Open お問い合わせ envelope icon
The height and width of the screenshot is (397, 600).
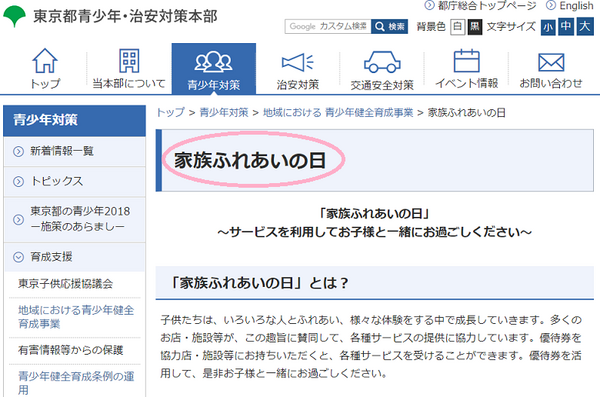pyautogui.click(x=551, y=62)
